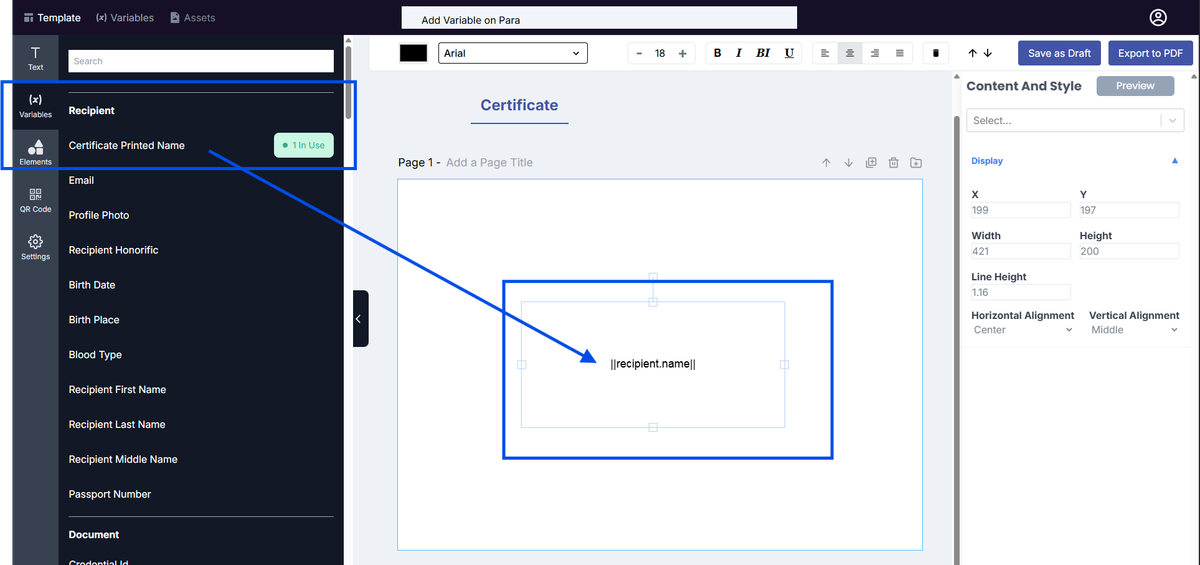Switch to the Variables top tab
The width and height of the screenshot is (1200, 565).
point(125,17)
